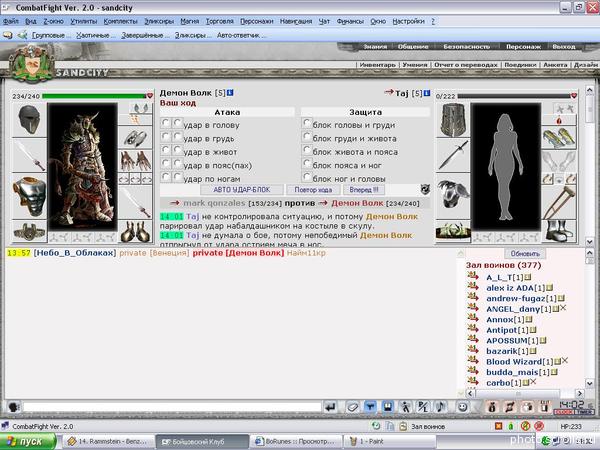Open the Эликсиры ... toolbar dropdown
The width and height of the screenshot is (600, 450).
193,35
